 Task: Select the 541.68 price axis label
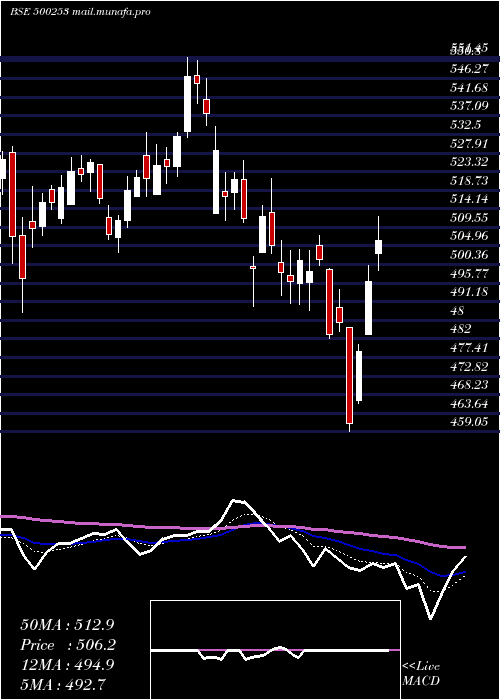pyautogui.click(x=469, y=88)
